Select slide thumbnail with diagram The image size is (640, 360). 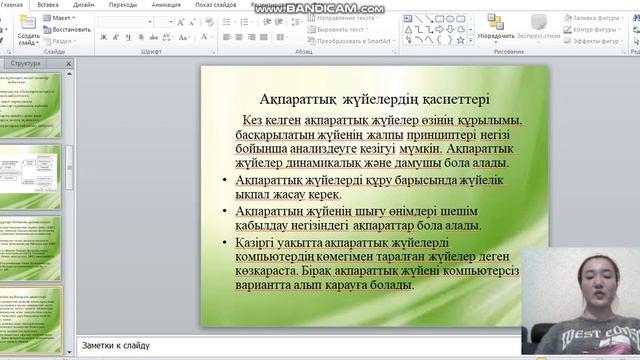(31, 176)
